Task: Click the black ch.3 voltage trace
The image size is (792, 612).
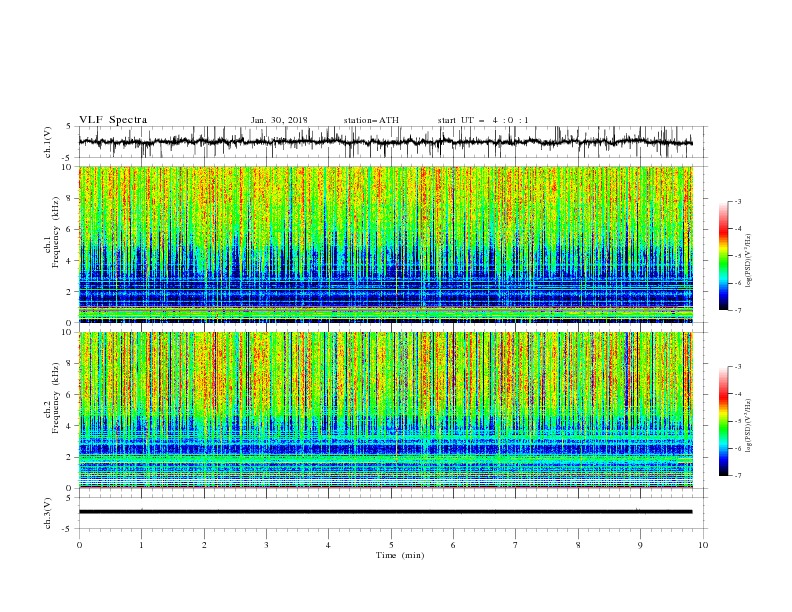Action: pyautogui.click(x=385, y=512)
